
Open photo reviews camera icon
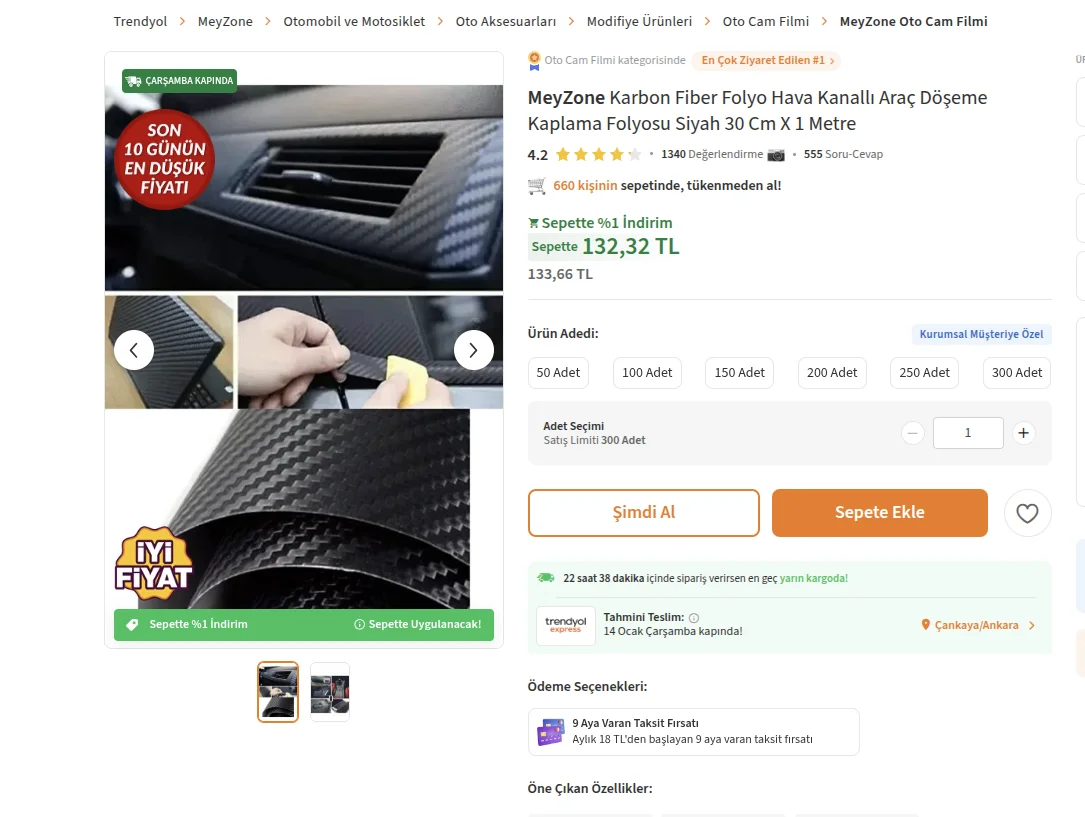[776, 154]
